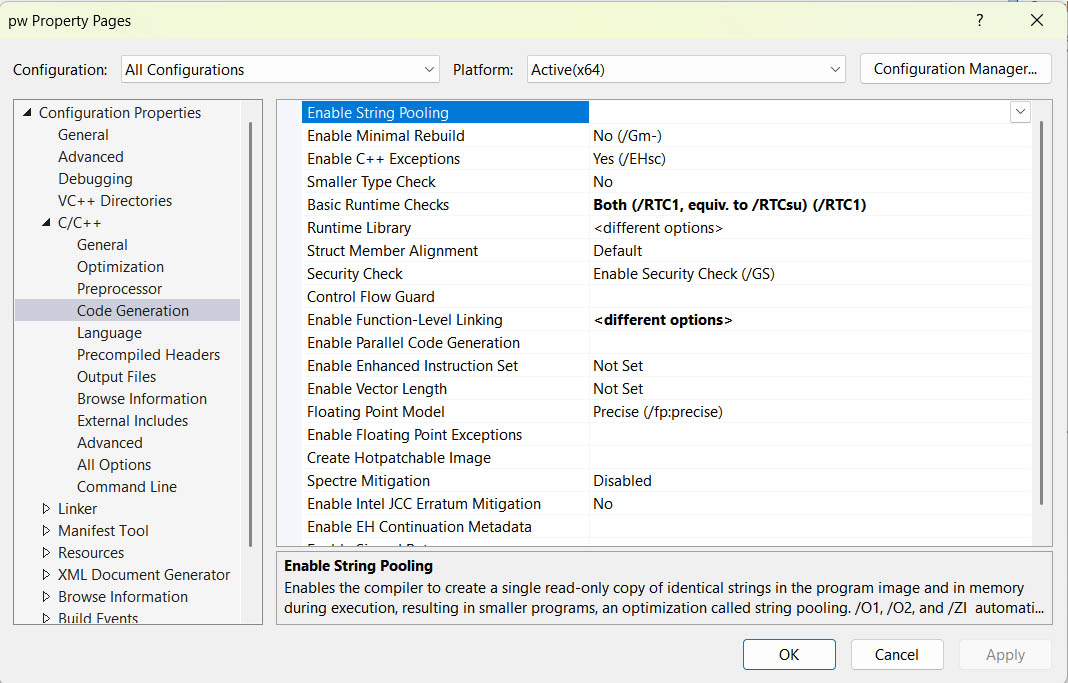Select the Command Line page
The image size is (1068, 683).
(126, 487)
